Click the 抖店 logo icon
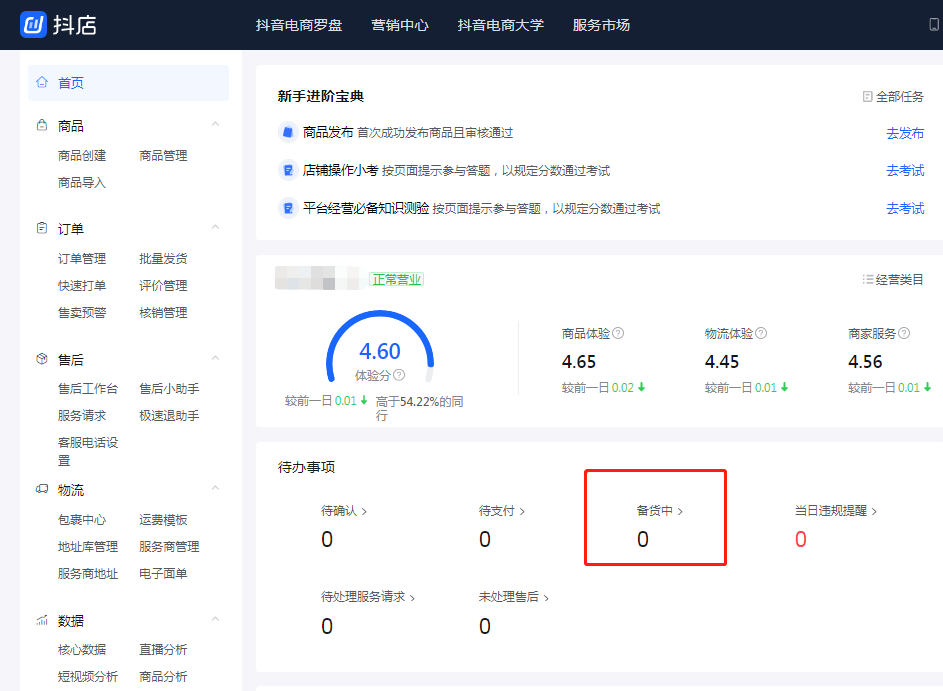 [33, 25]
